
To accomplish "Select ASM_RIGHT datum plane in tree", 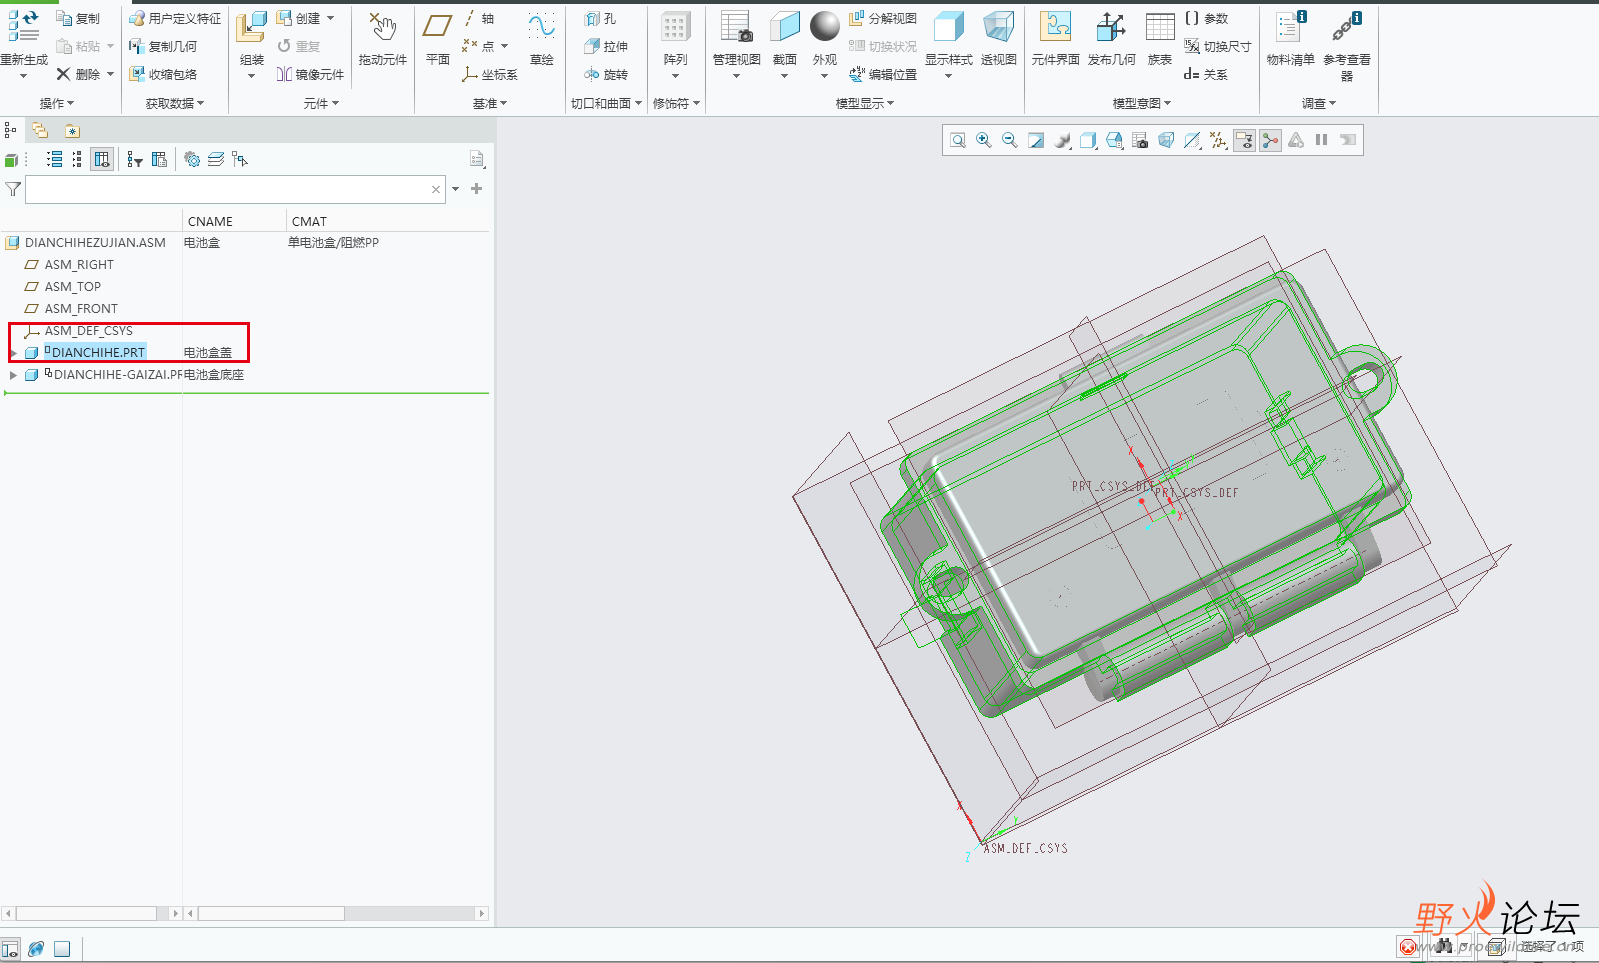I will [79, 265].
